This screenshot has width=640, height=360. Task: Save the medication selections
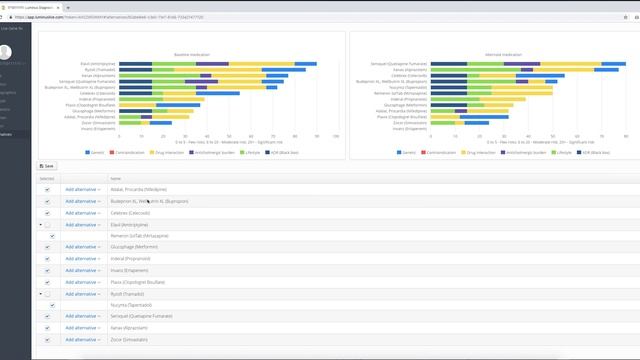(x=47, y=166)
